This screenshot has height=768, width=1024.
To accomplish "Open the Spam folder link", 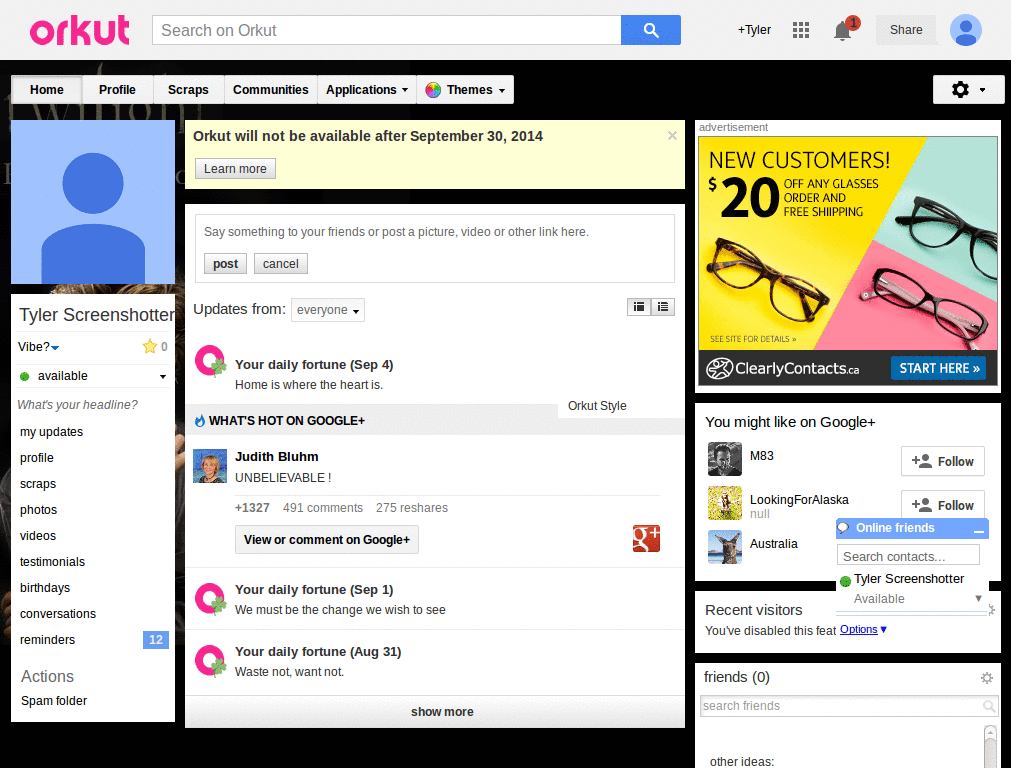I will click(54, 701).
